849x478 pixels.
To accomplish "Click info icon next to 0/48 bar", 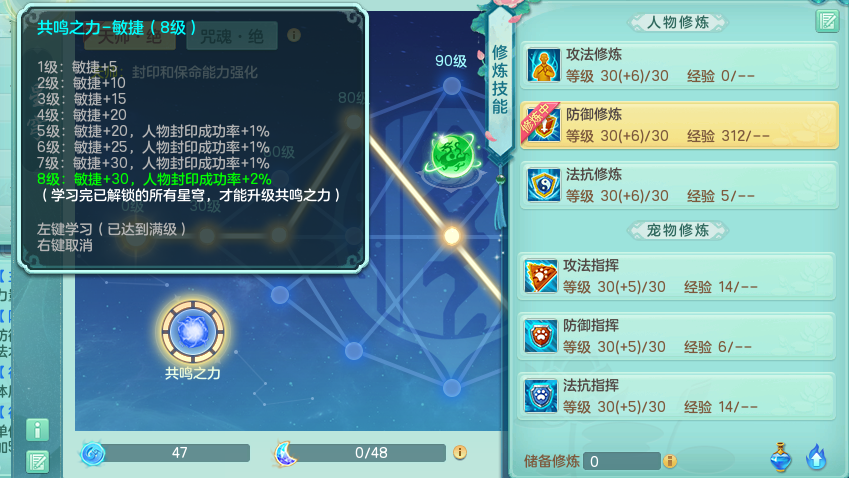I will [460, 453].
